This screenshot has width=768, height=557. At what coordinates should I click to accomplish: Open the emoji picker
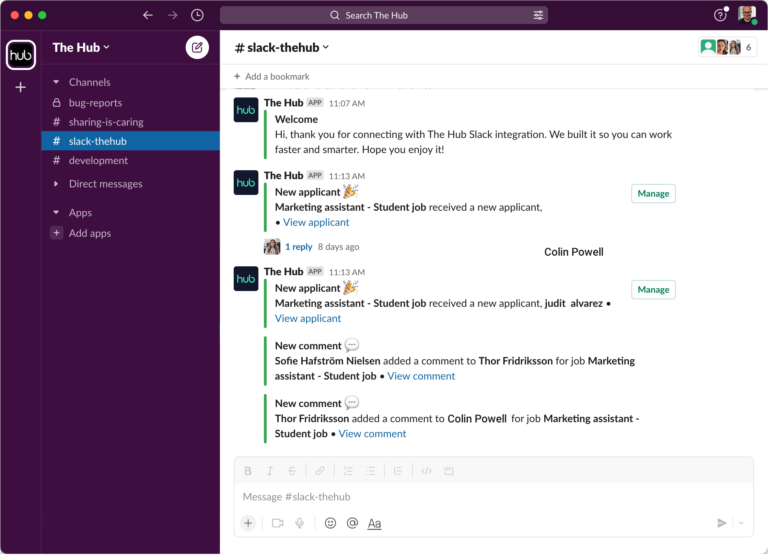pyautogui.click(x=331, y=523)
